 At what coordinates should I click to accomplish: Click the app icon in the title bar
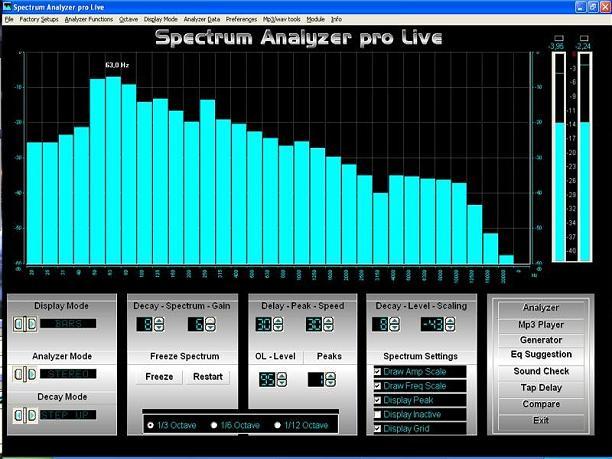pos(7,7)
